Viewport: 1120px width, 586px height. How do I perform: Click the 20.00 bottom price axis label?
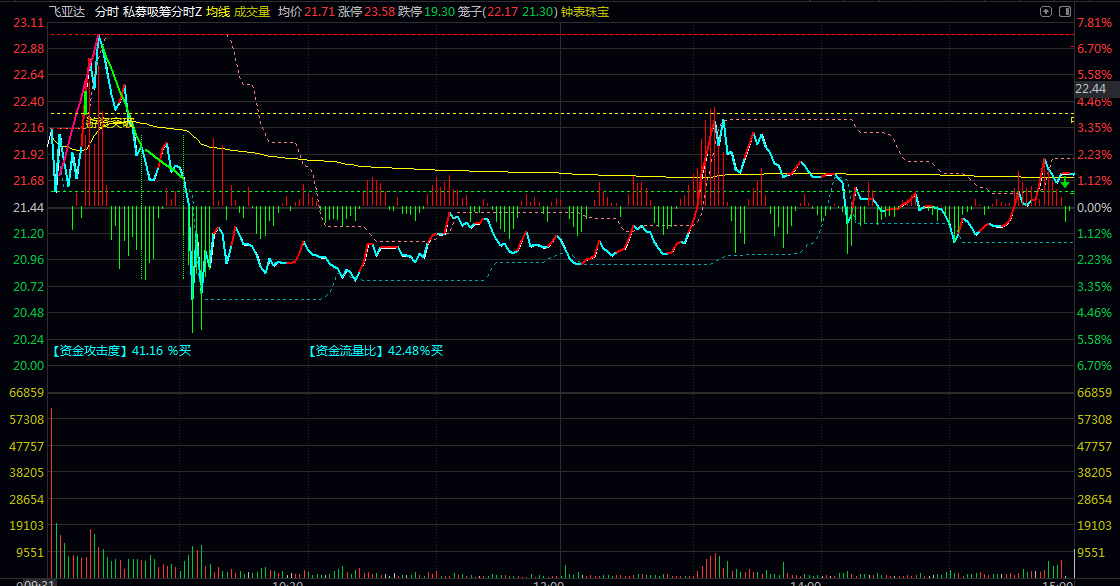point(29,365)
